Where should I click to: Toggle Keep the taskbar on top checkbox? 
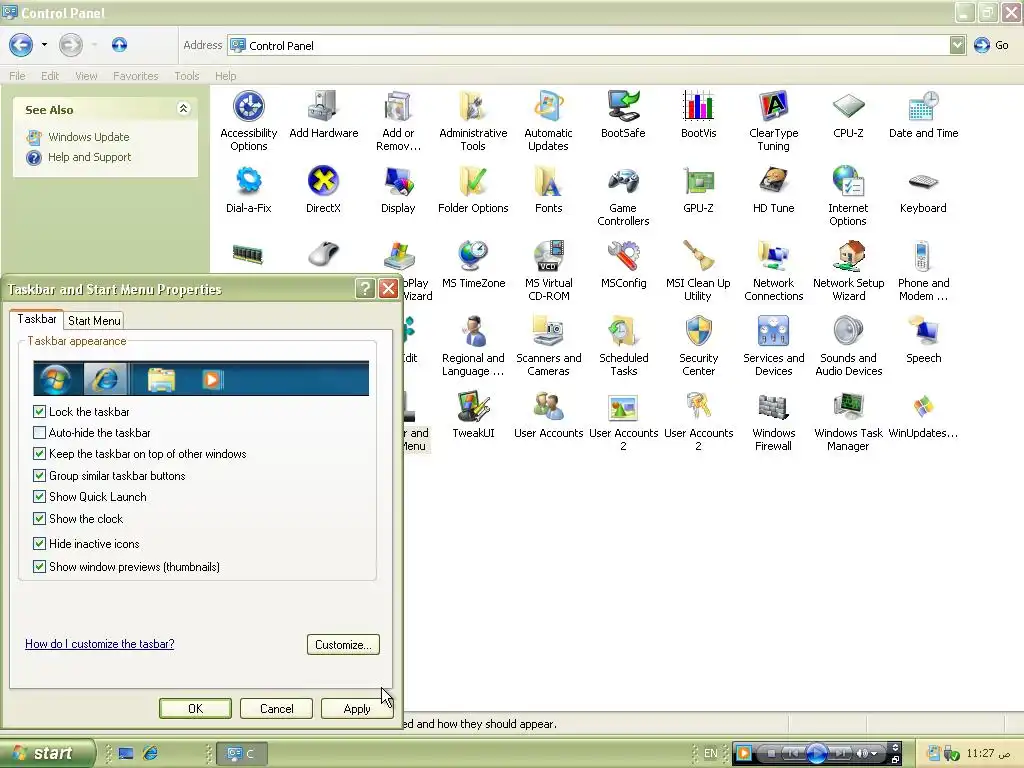[x=39, y=453]
